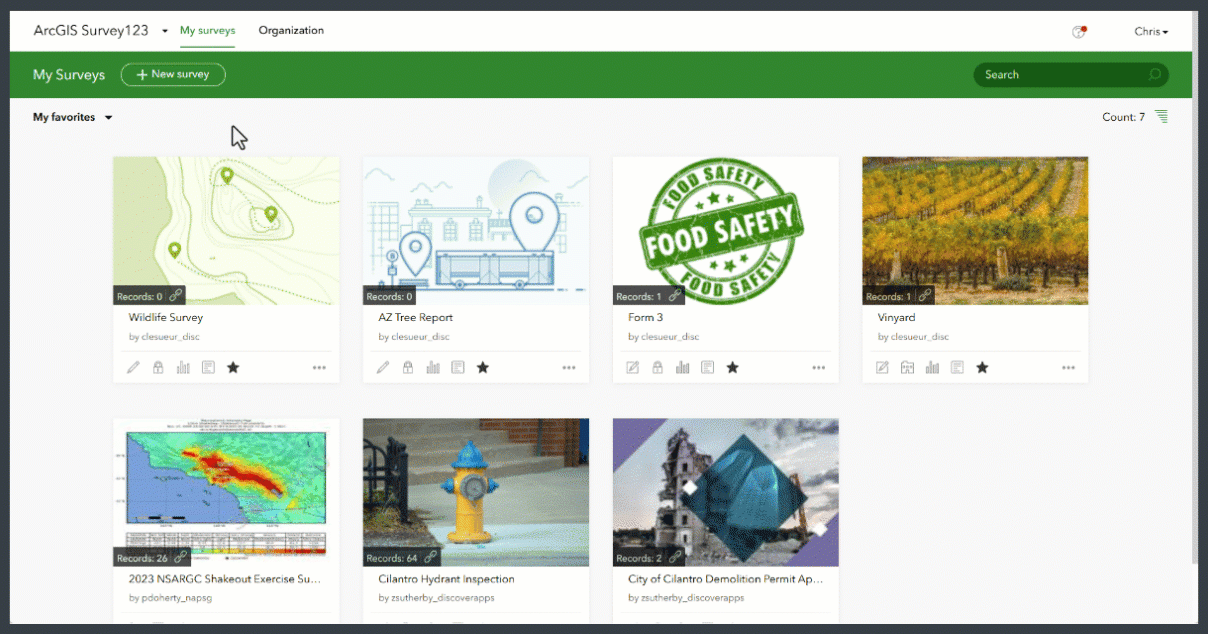Open more options for Wildlife Survey
Screen dimensions: 1208x634
tap(319, 368)
